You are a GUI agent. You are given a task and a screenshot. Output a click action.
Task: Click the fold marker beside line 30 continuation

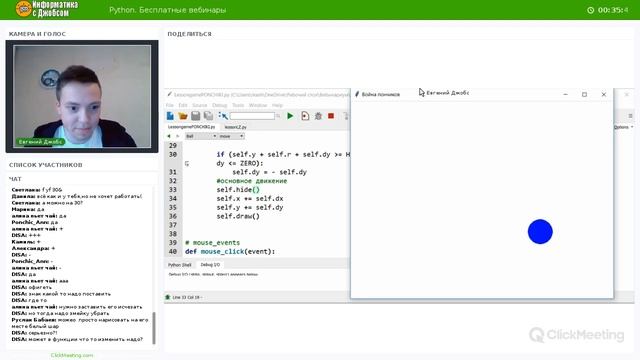point(187,164)
